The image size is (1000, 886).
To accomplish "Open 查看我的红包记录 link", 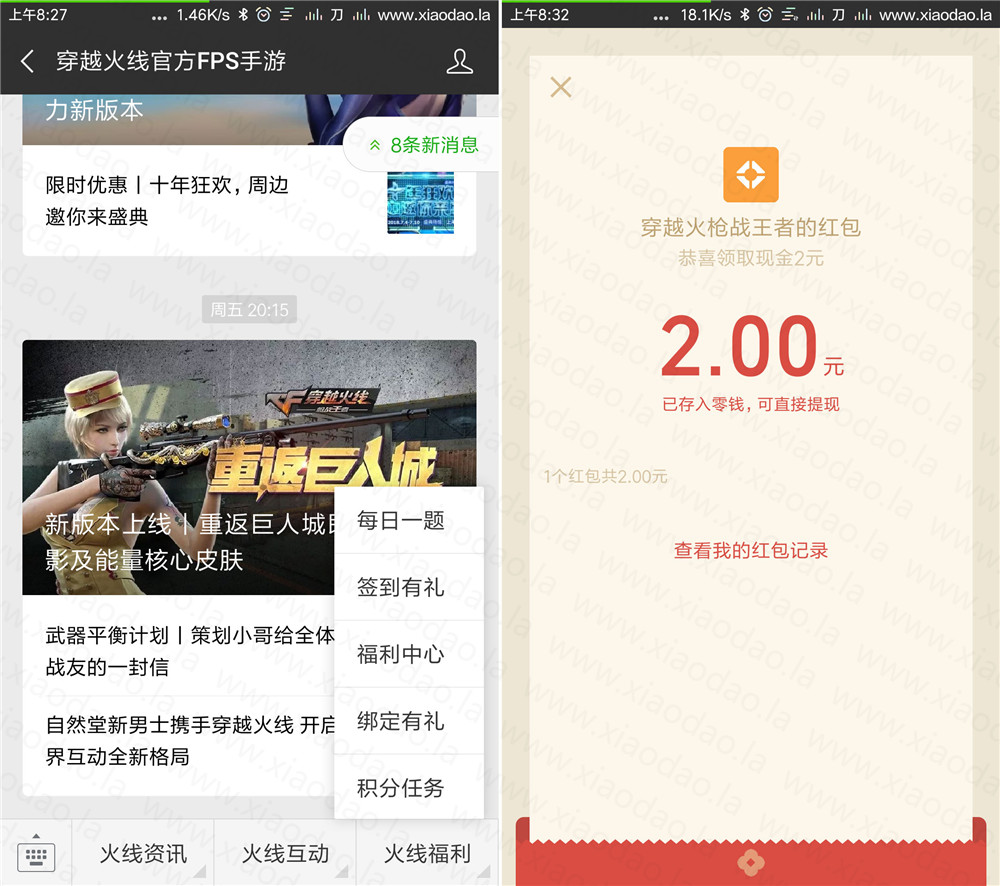I will click(751, 550).
